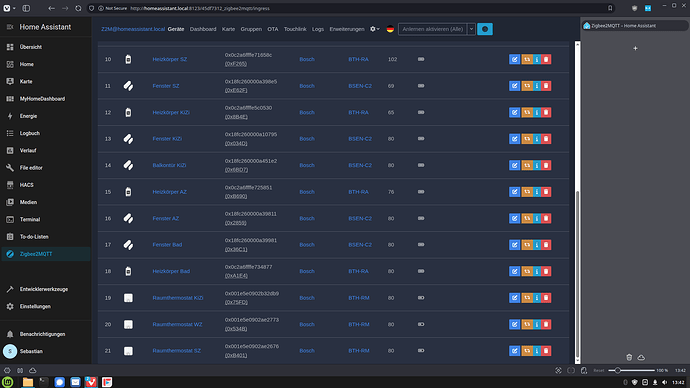Open Linux Mint start menu
The width and height of the screenshot is (690, 388).
click(7, 382)
